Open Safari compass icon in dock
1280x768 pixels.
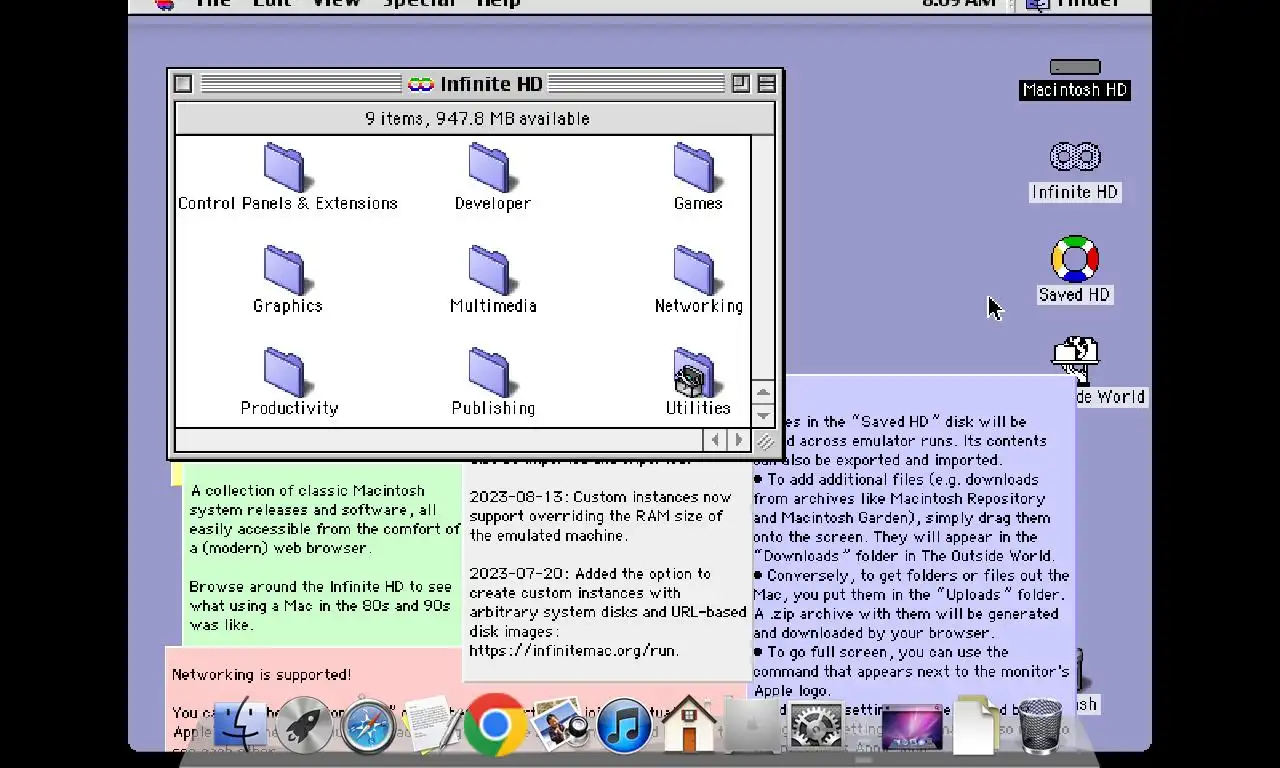click(368, 726)
